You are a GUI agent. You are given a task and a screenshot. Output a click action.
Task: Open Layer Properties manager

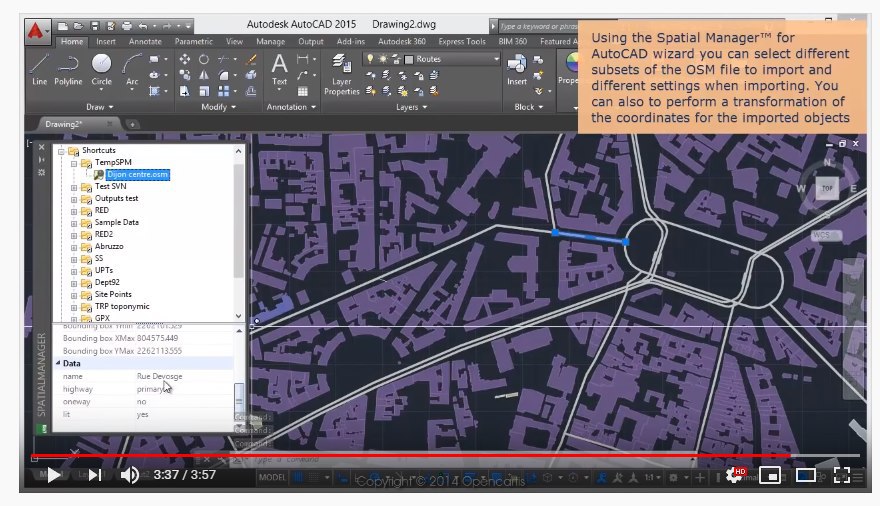coord(341,75)
